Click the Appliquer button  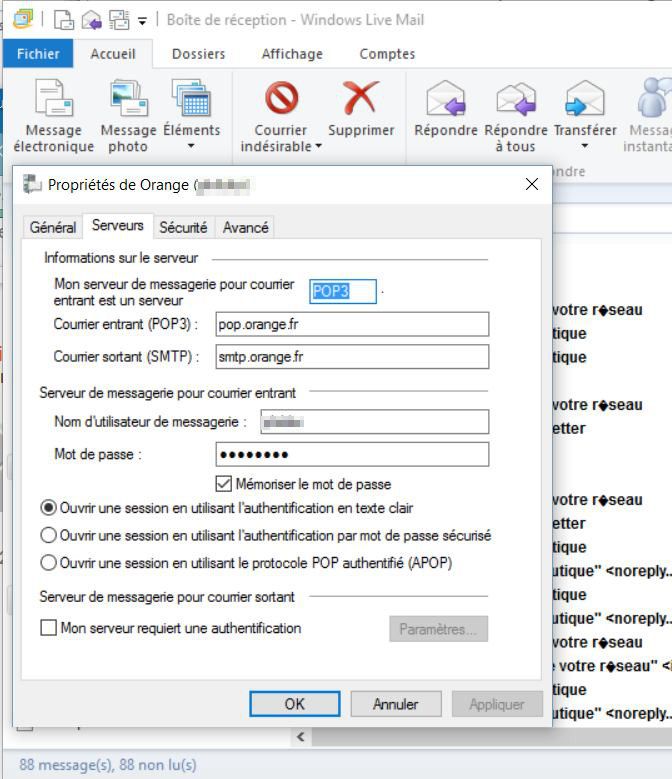tap(497, 704)
